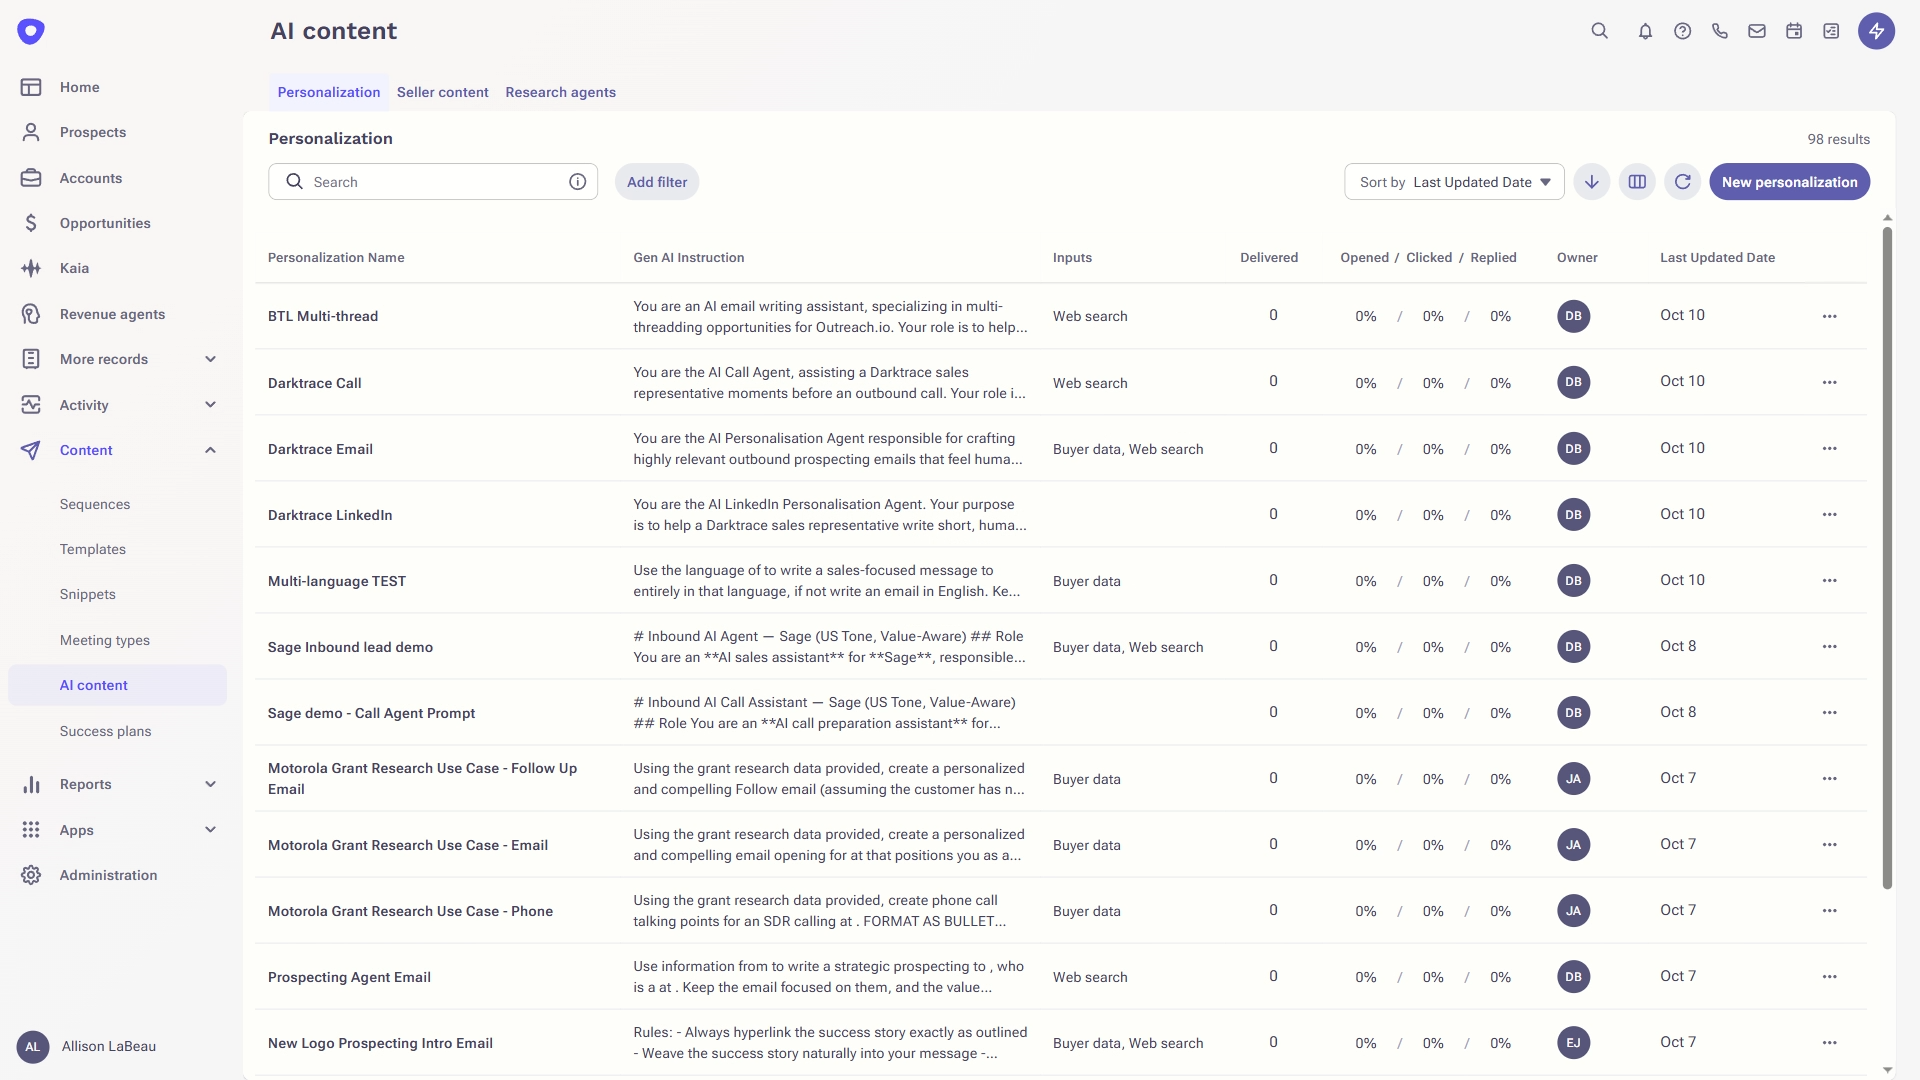Open notifications bell icon

pyautogui.click(x=1645, y=31)
